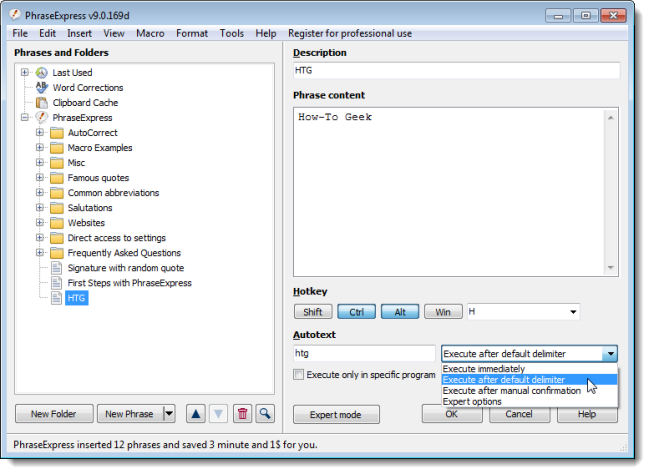
Task: Click the phrase content scrollbar down arrow
Action: 611,267
